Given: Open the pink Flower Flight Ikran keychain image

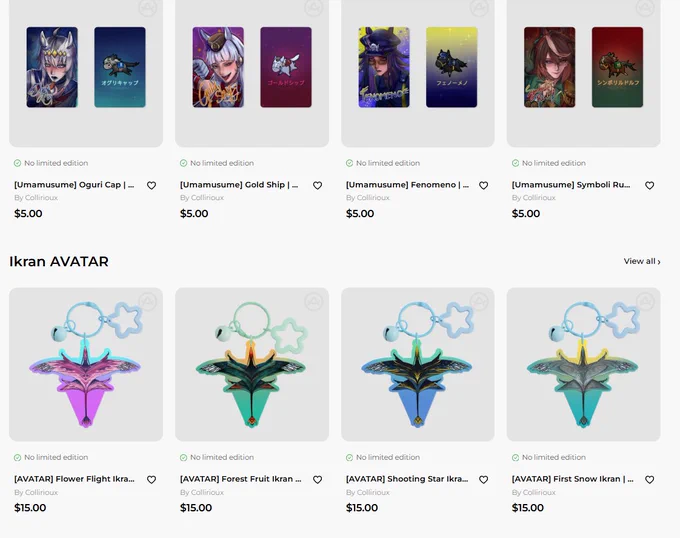Looking at the screenshot, I should 86,365.
